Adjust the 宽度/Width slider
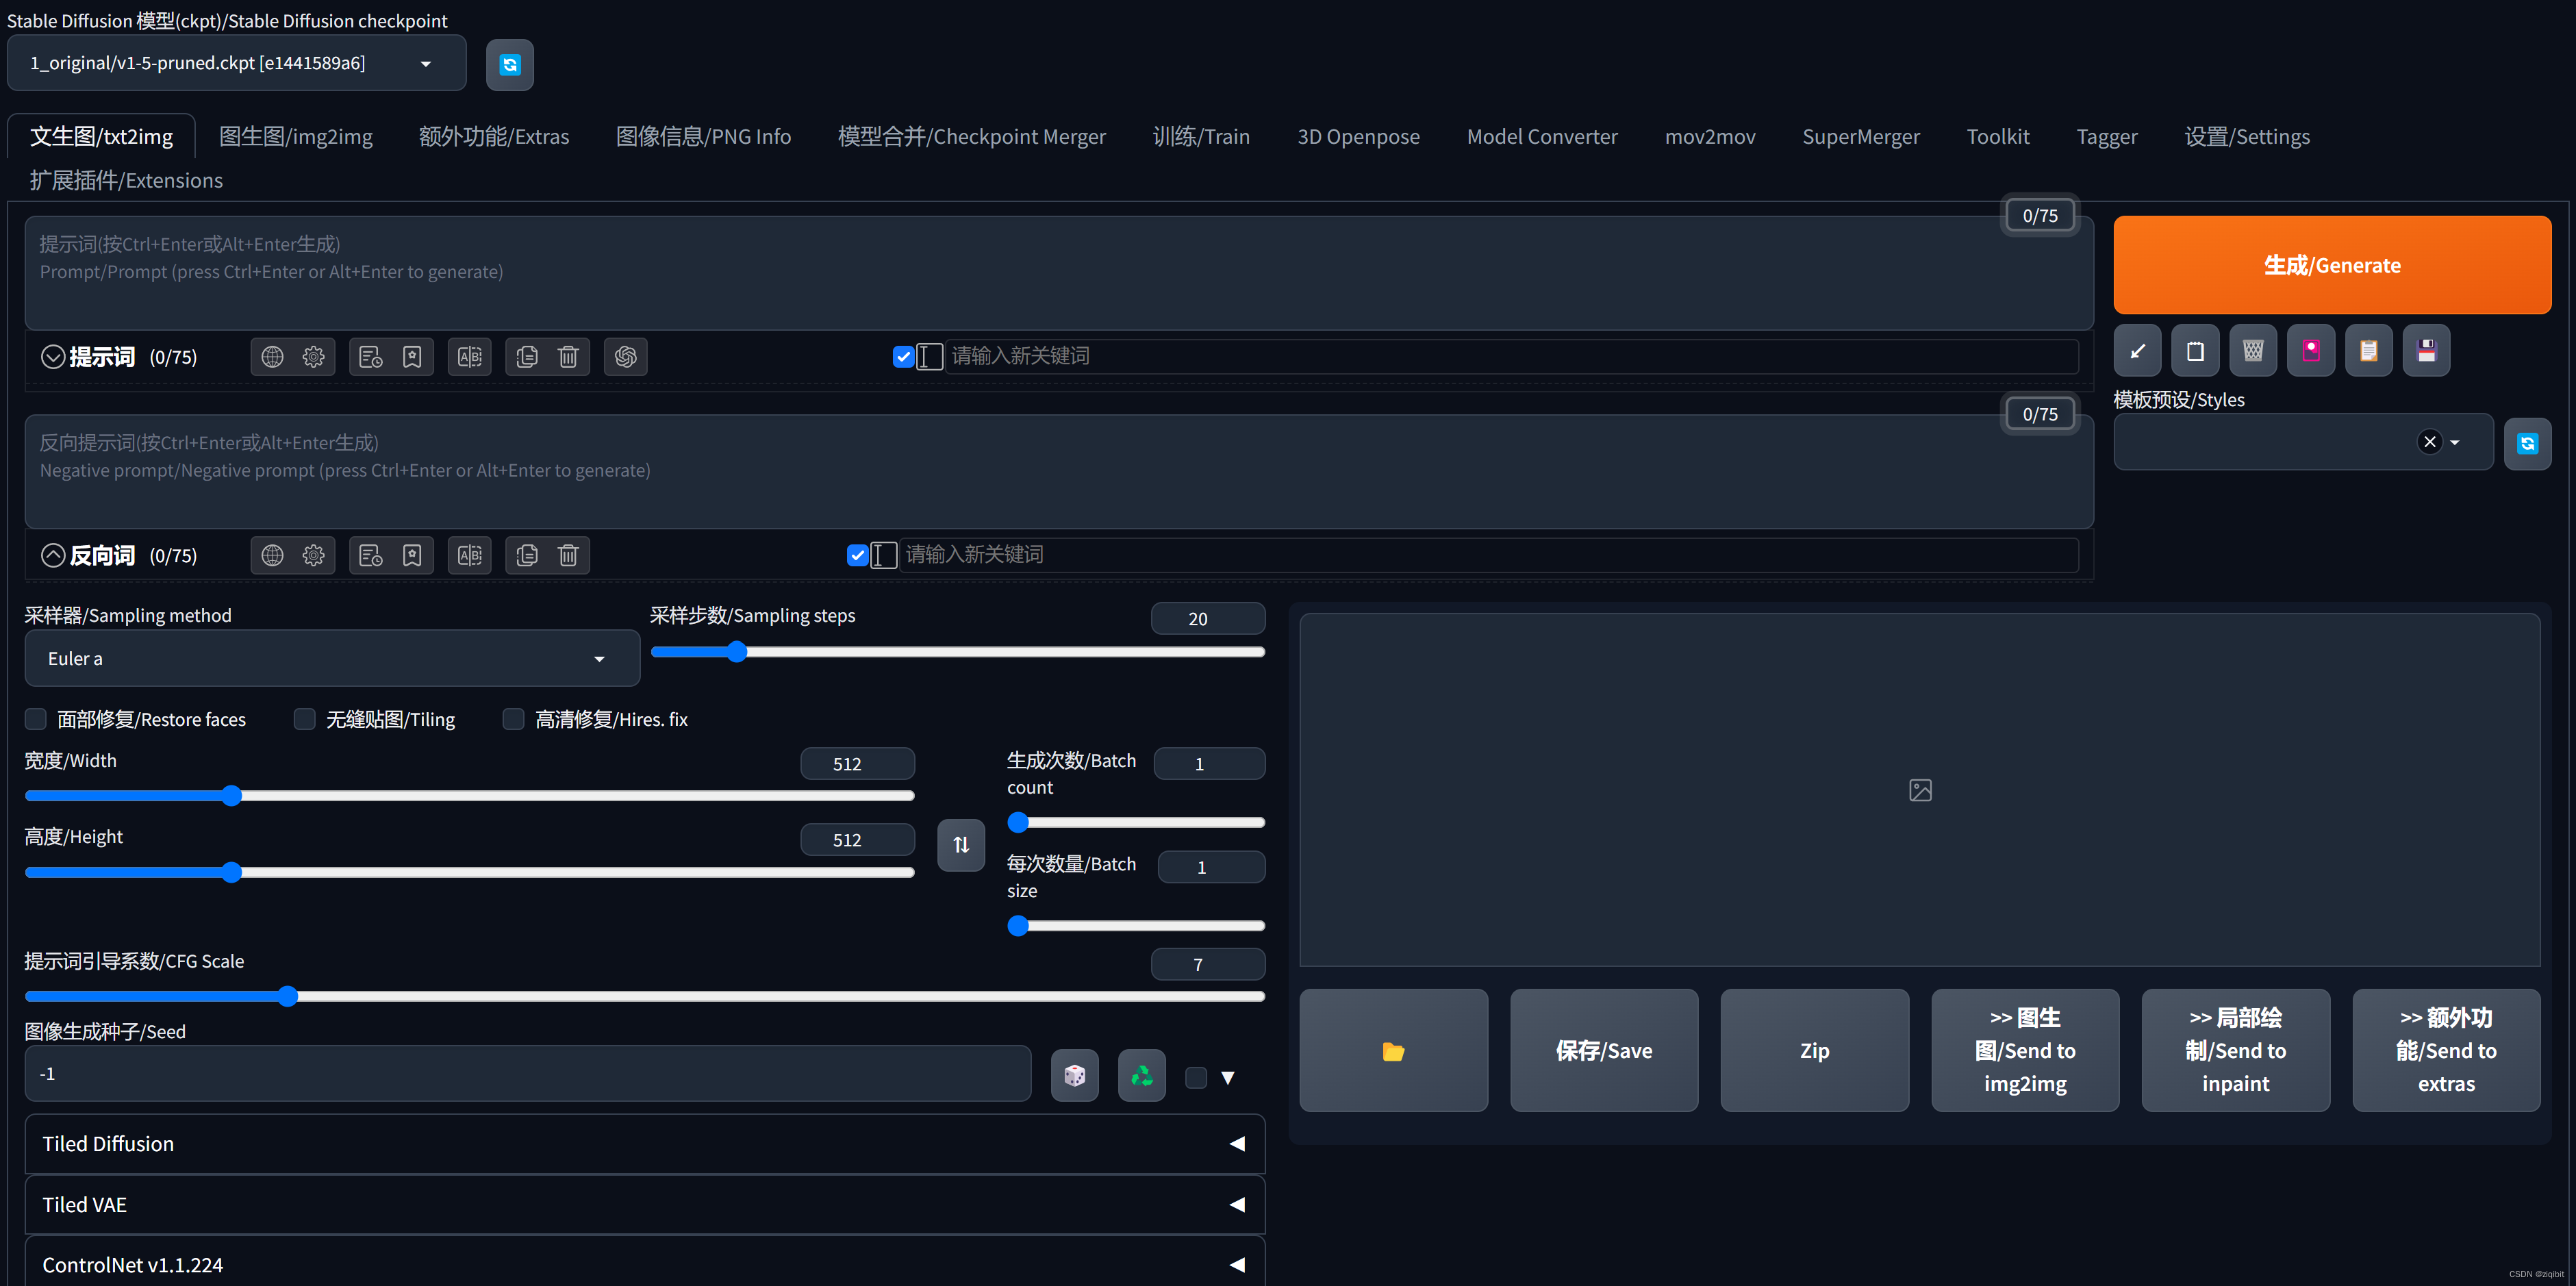 point(469,796)
